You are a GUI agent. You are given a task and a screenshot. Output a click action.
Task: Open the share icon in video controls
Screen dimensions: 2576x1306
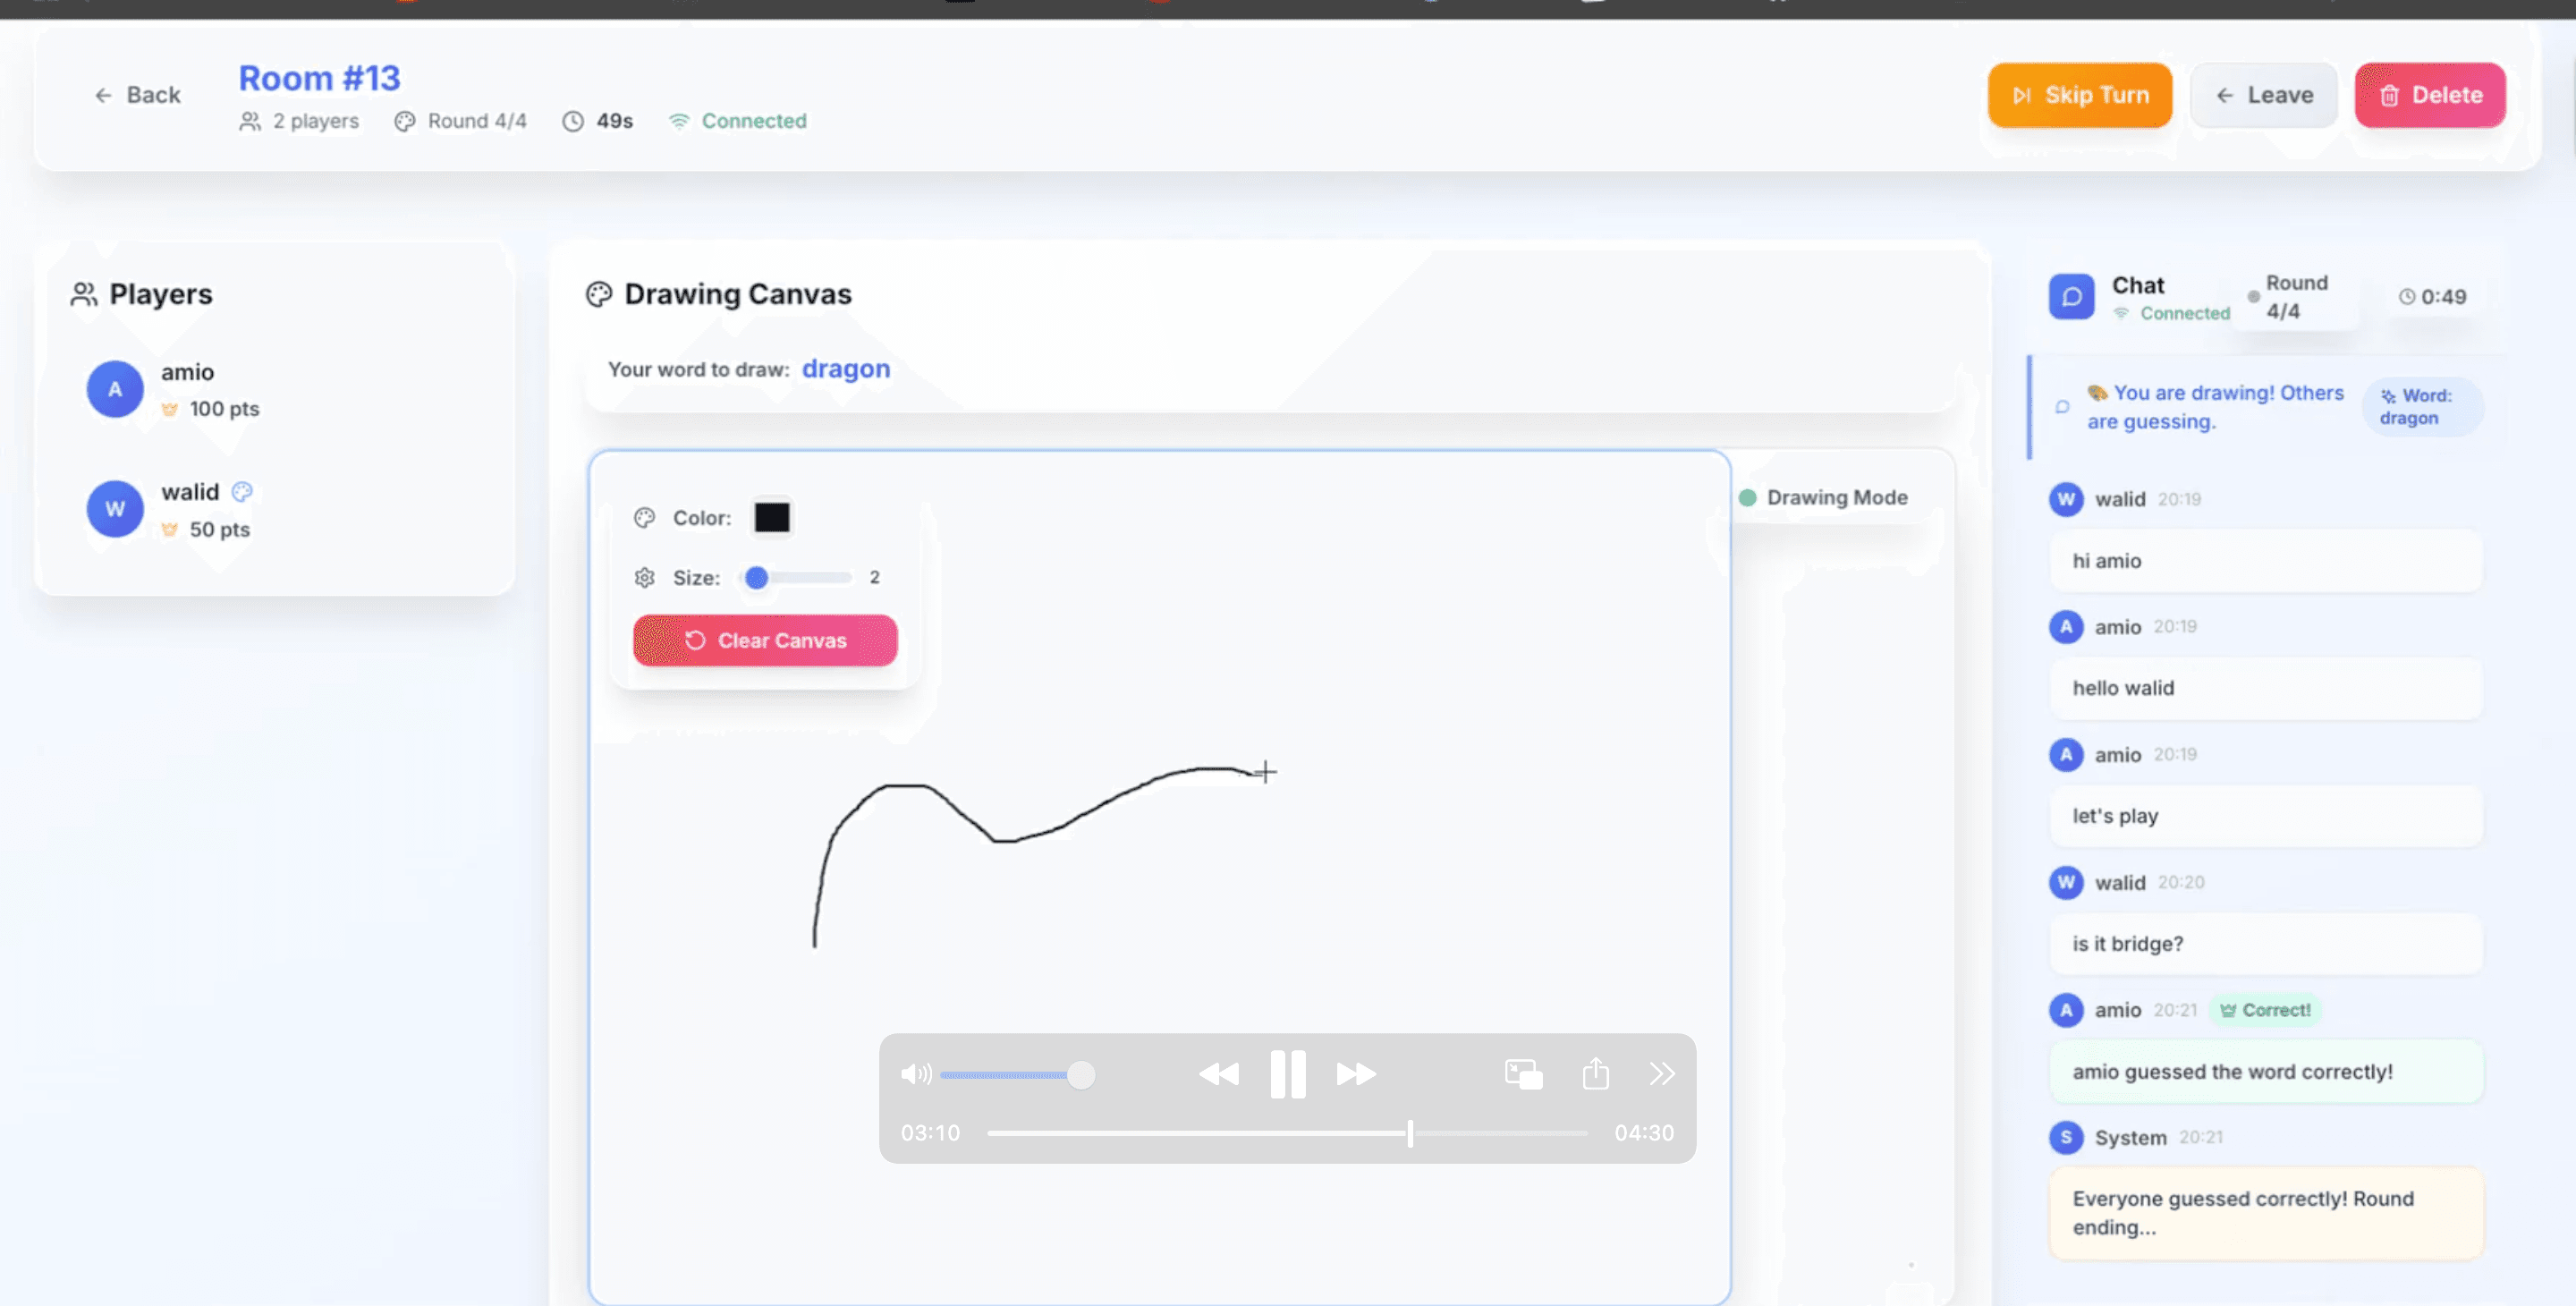[x=1596, y=1073]
